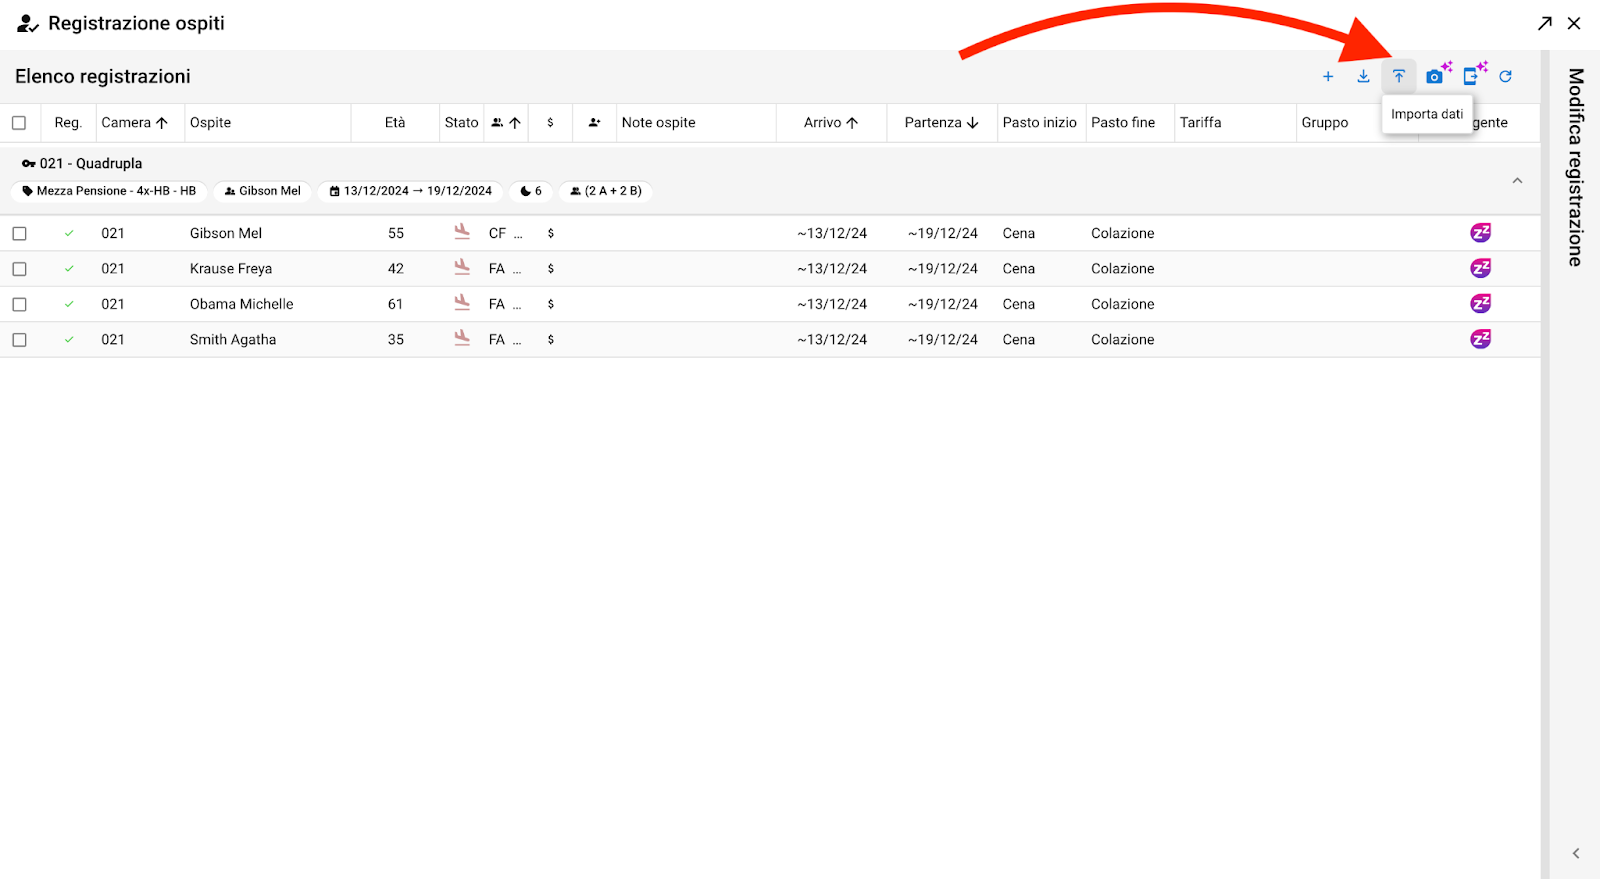The image size is (1600, 879).
Task: Click the arrival status icon for Krause Freya
Action: pyautogui.click(x=462, y=268)
